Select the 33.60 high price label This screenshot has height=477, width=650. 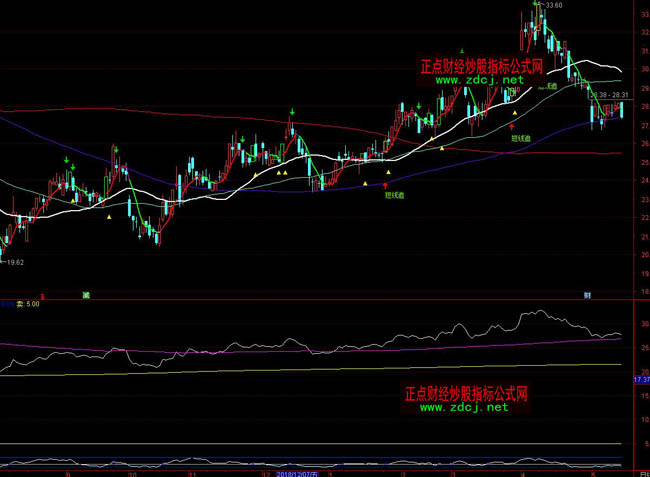(551, 6)
